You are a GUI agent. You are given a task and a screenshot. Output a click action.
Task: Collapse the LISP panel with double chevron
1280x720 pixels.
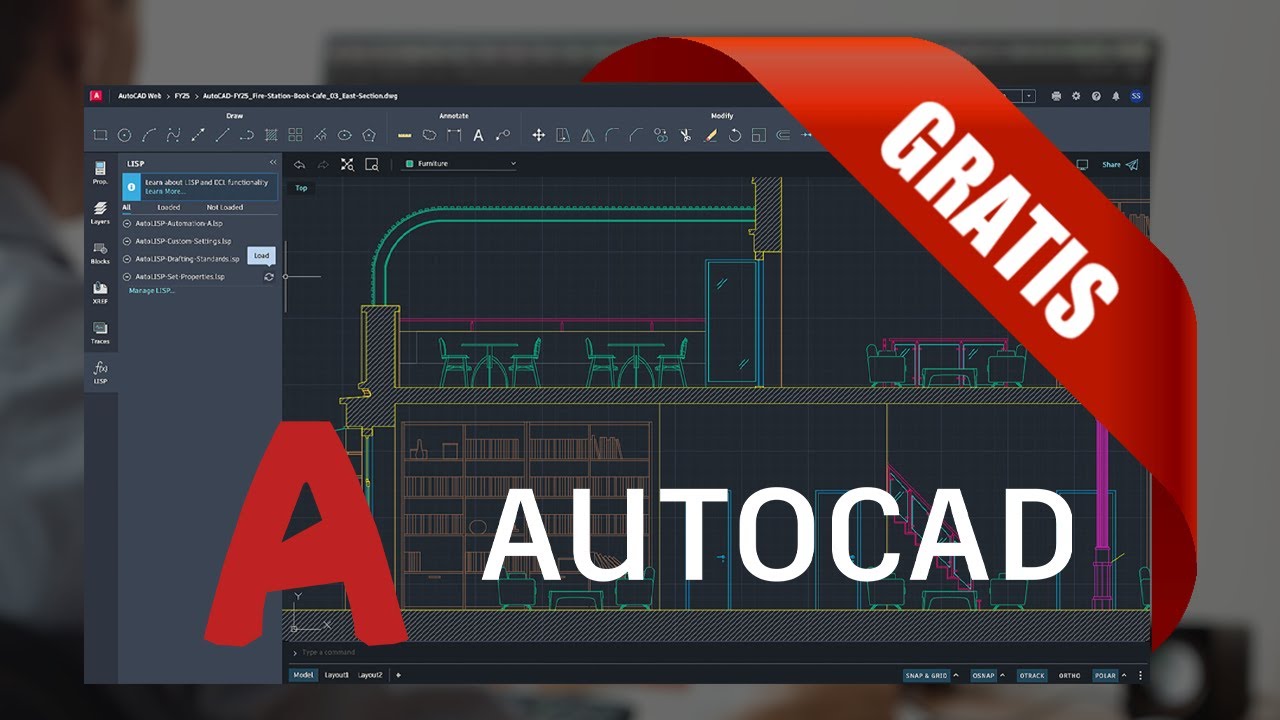[273, 162]
